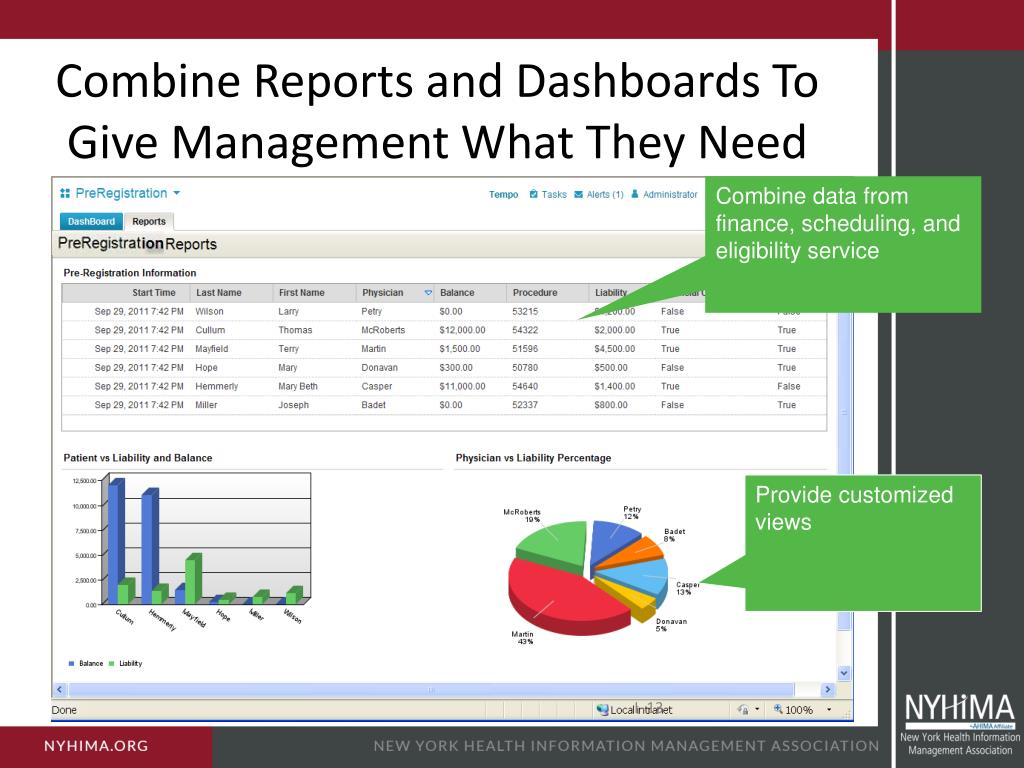Click the status bar protected mode icon
This screenshot has width=1024, height=768.
[x=743, y=709]
